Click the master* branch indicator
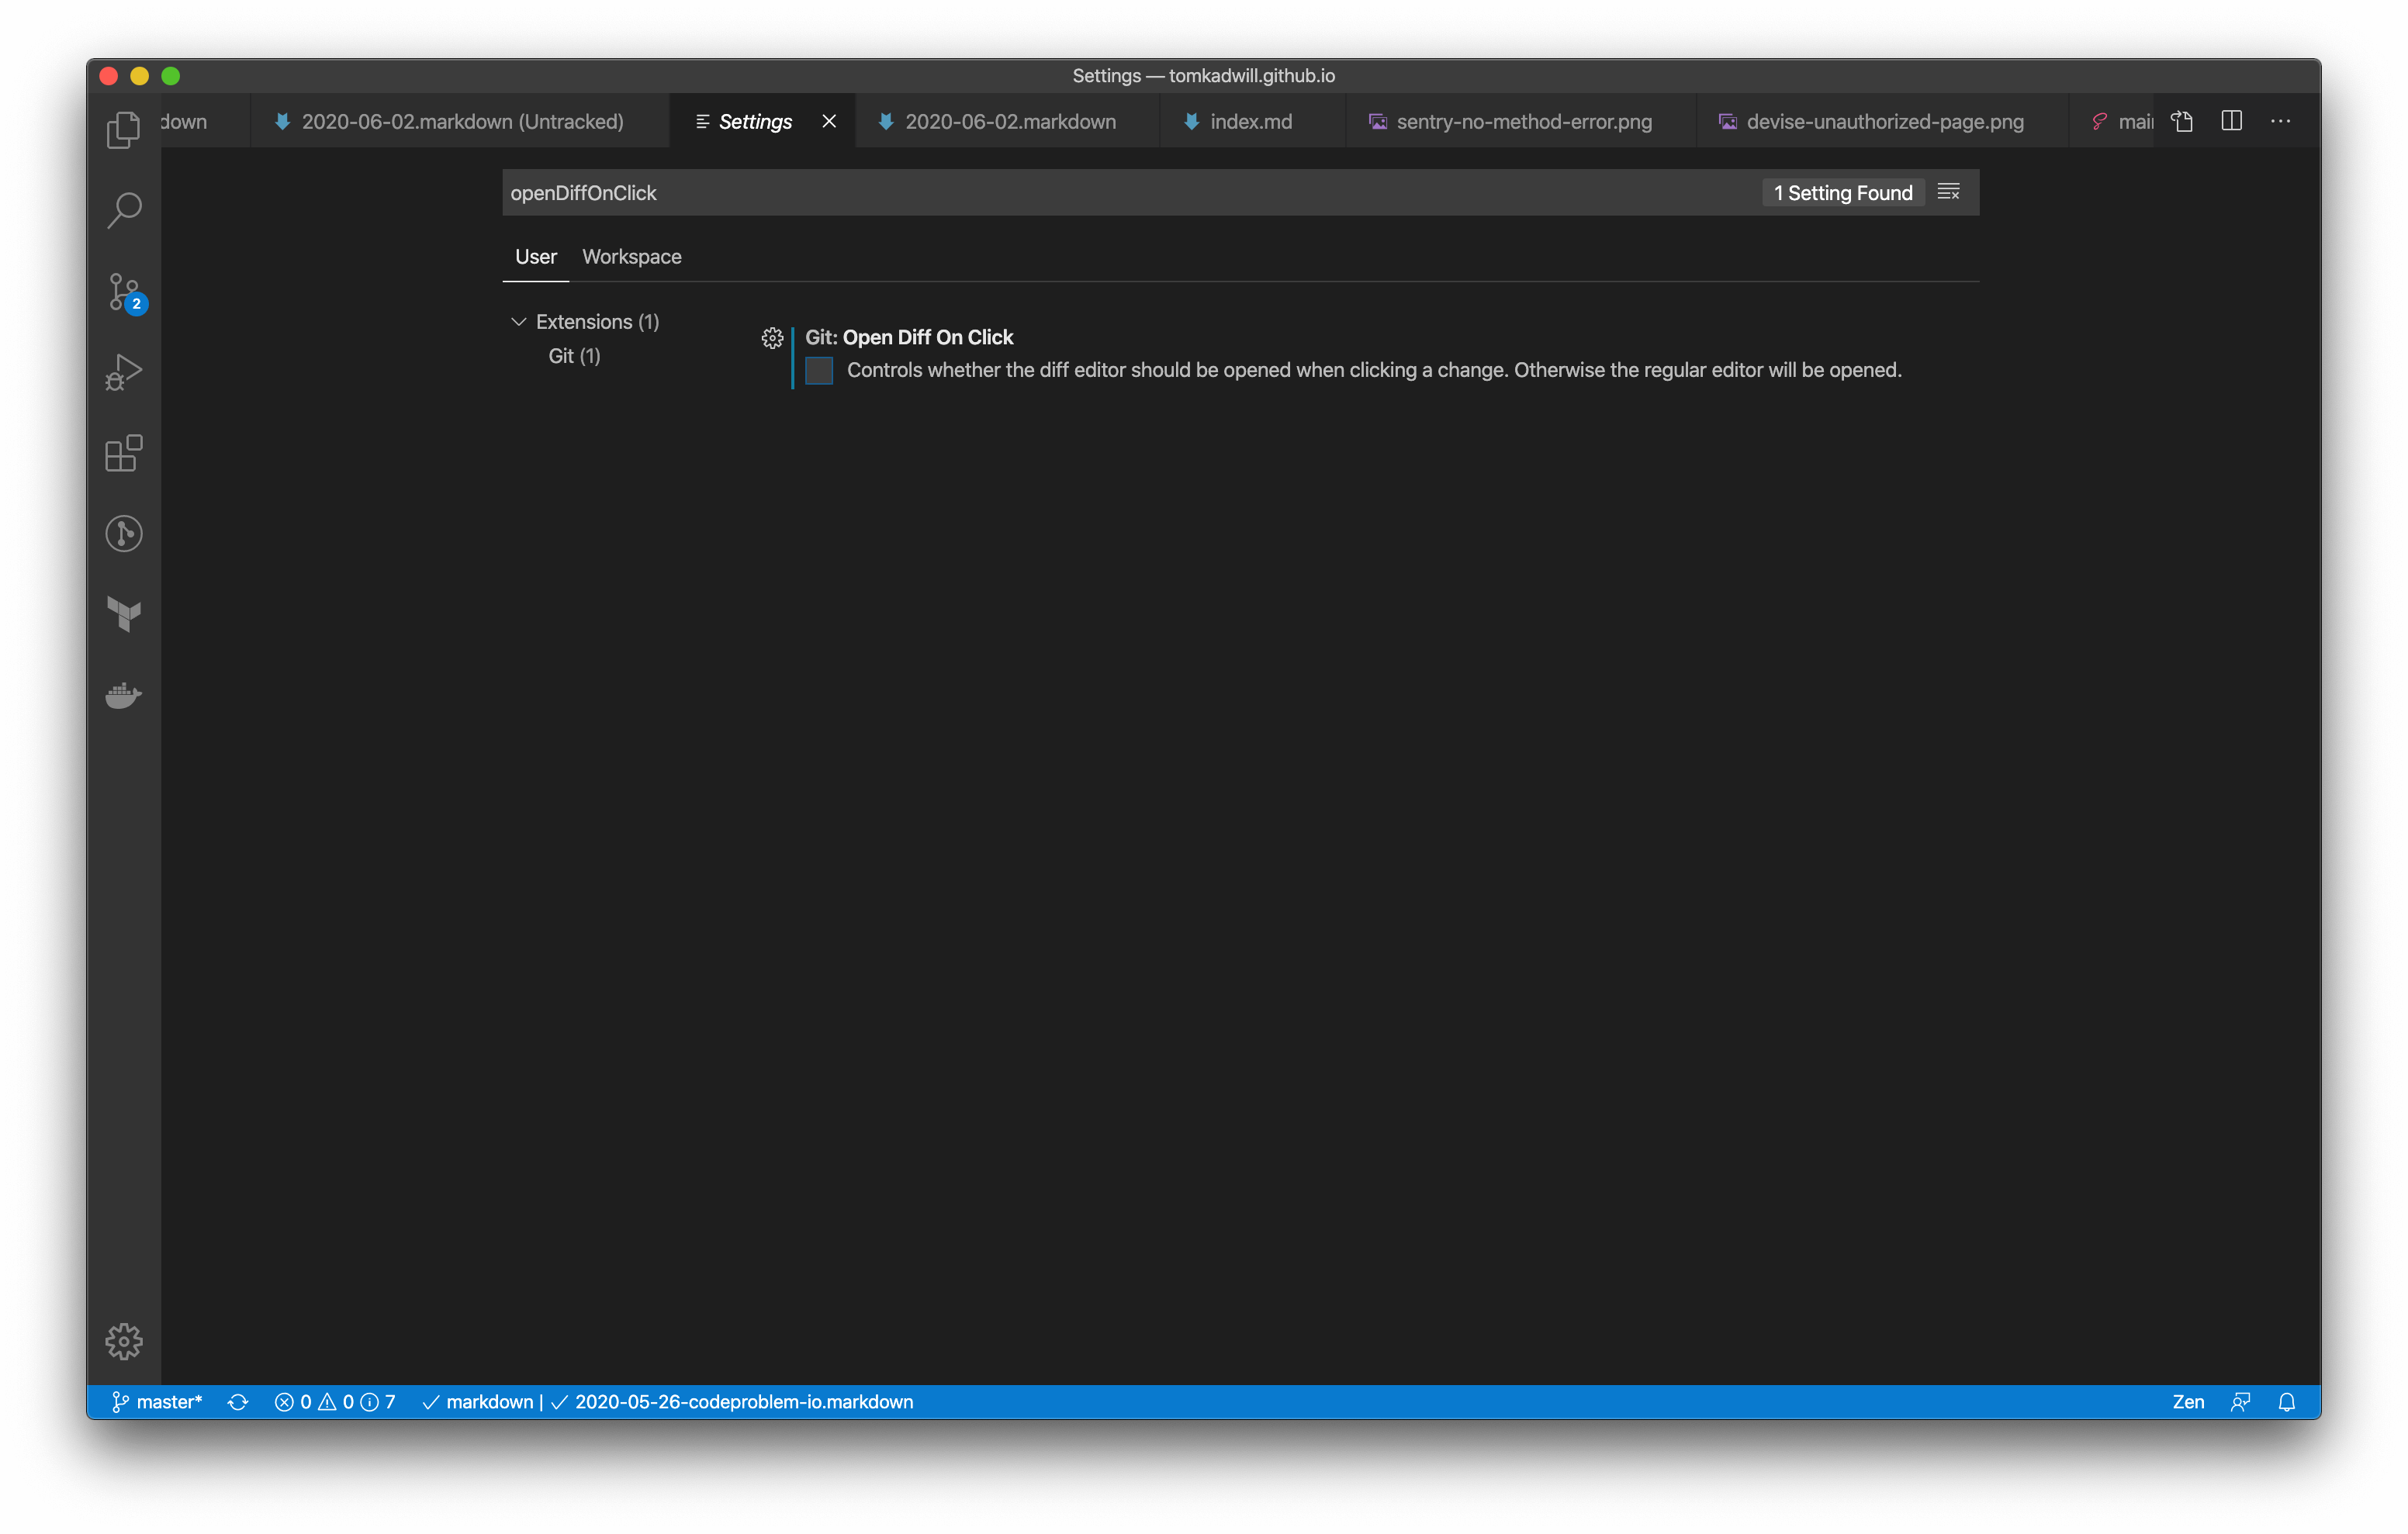 [x=157, y=1402]
